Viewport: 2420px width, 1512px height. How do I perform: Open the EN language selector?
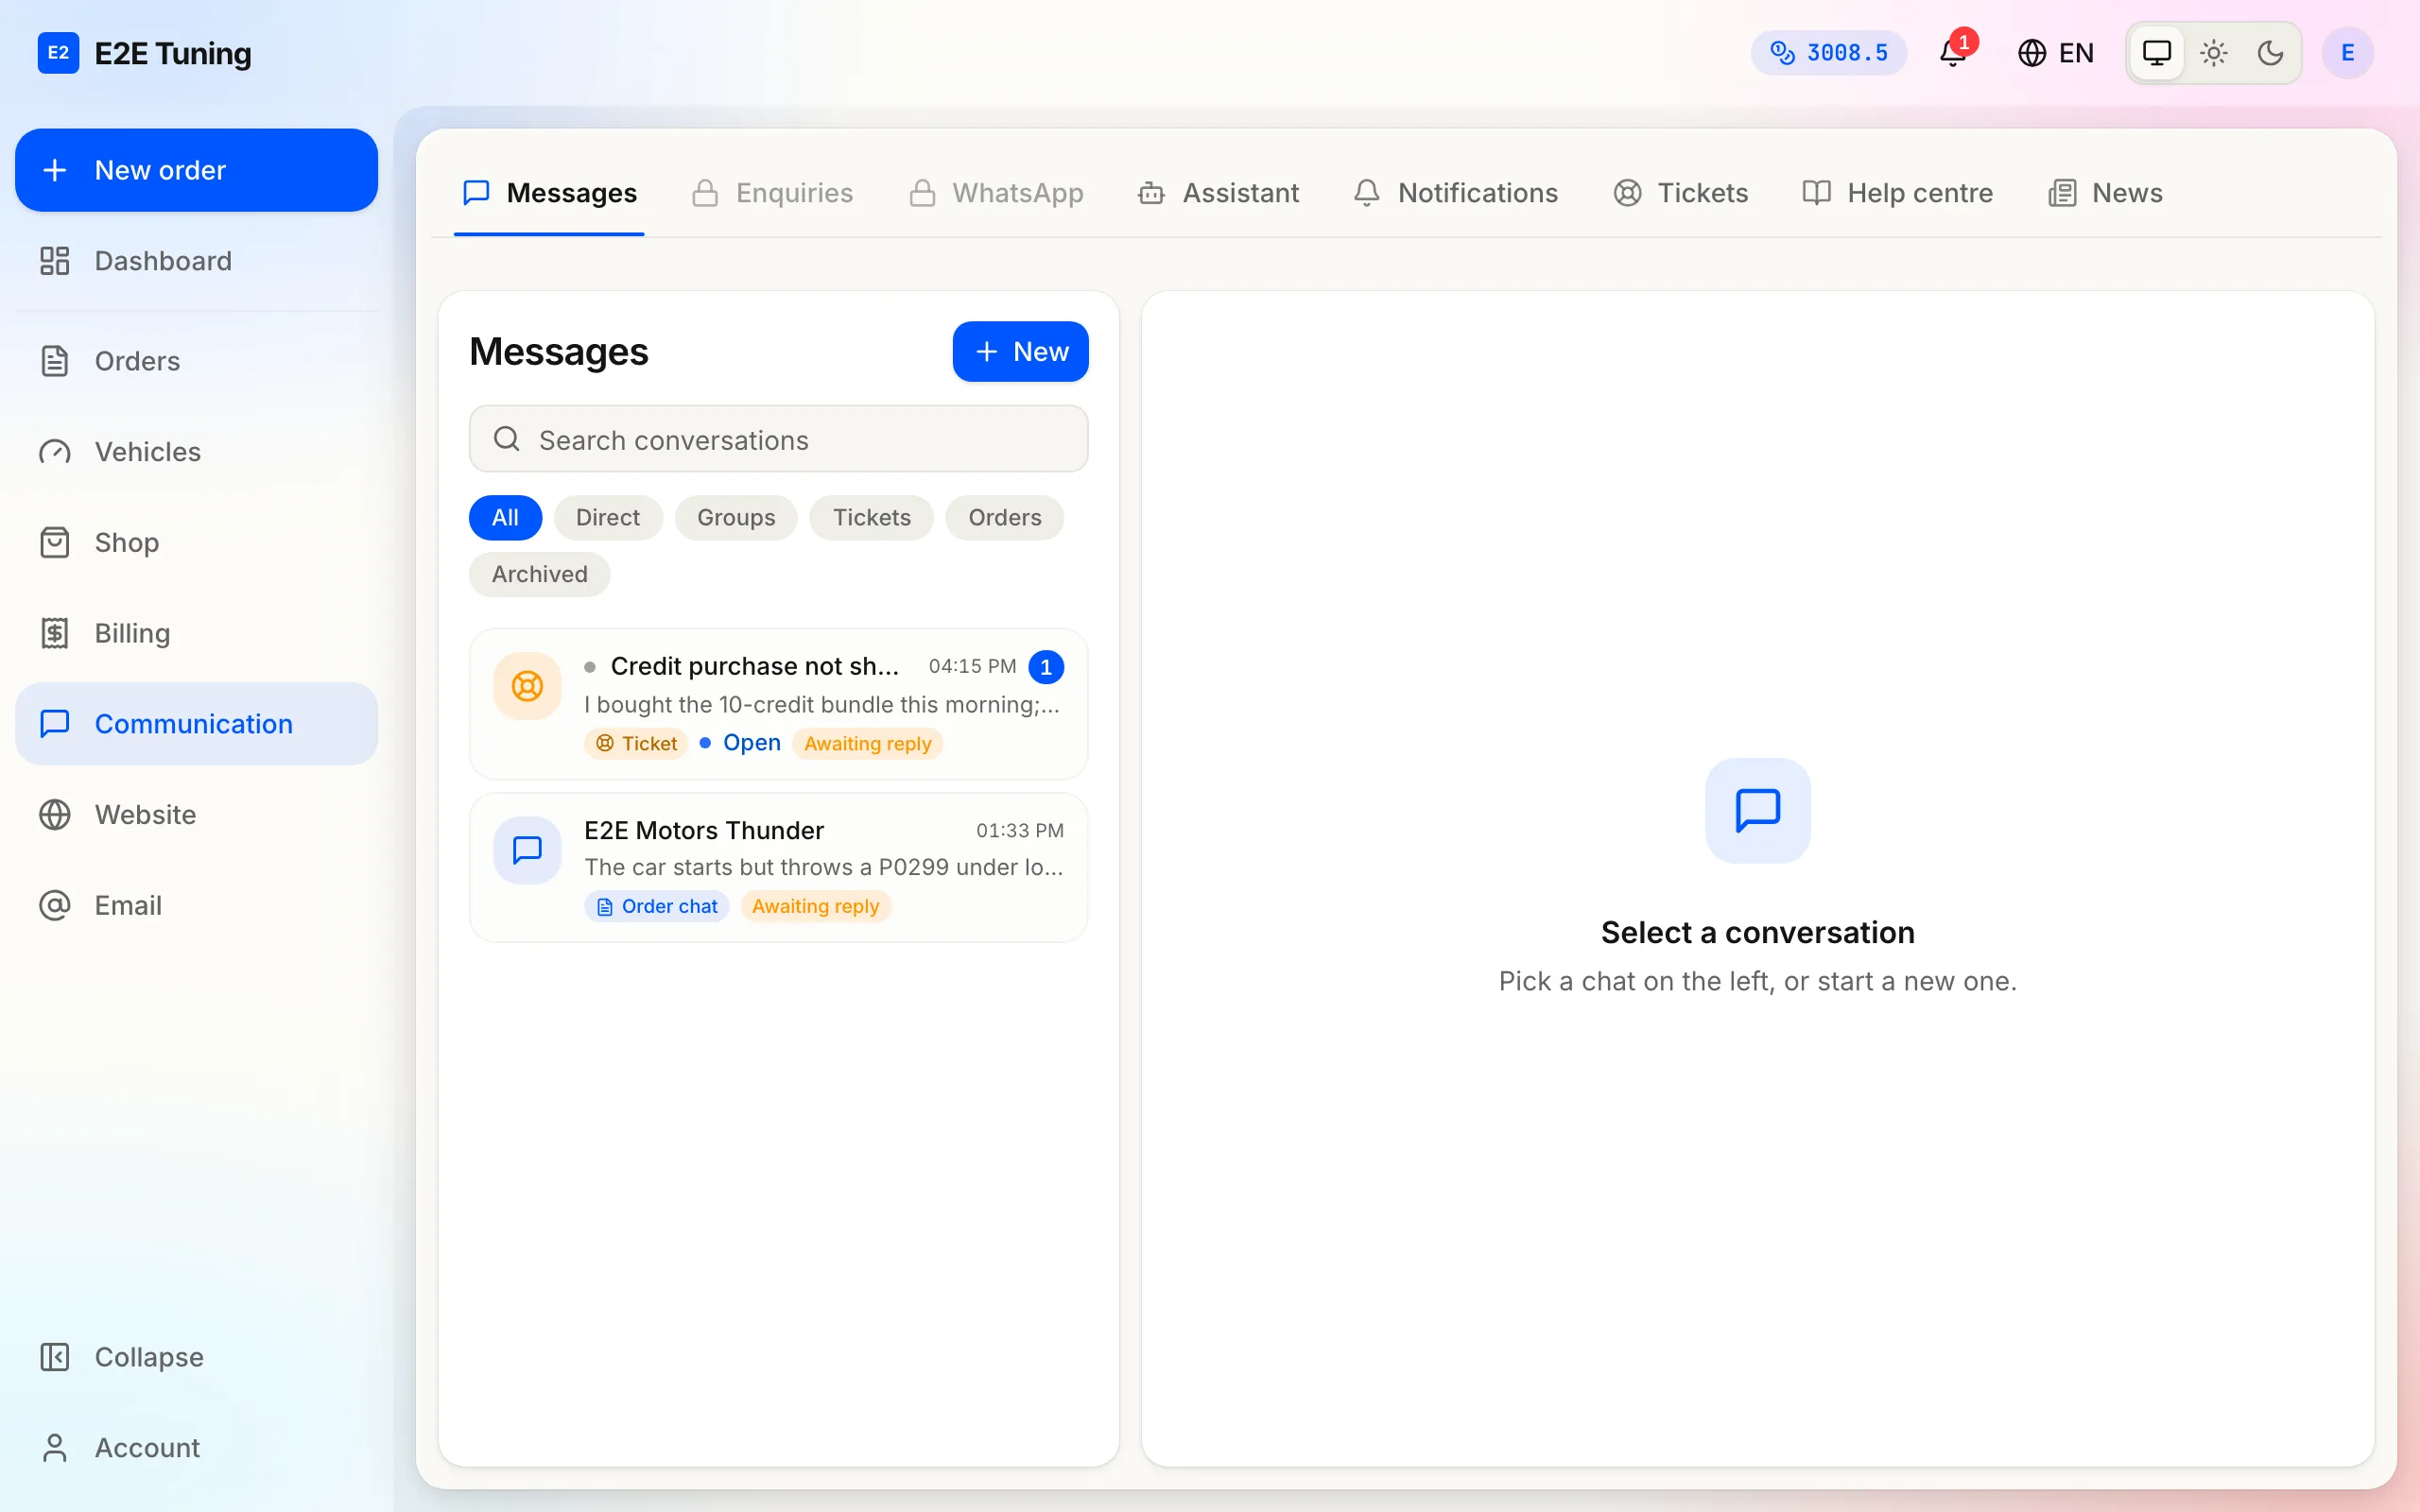click(2055, 53)
